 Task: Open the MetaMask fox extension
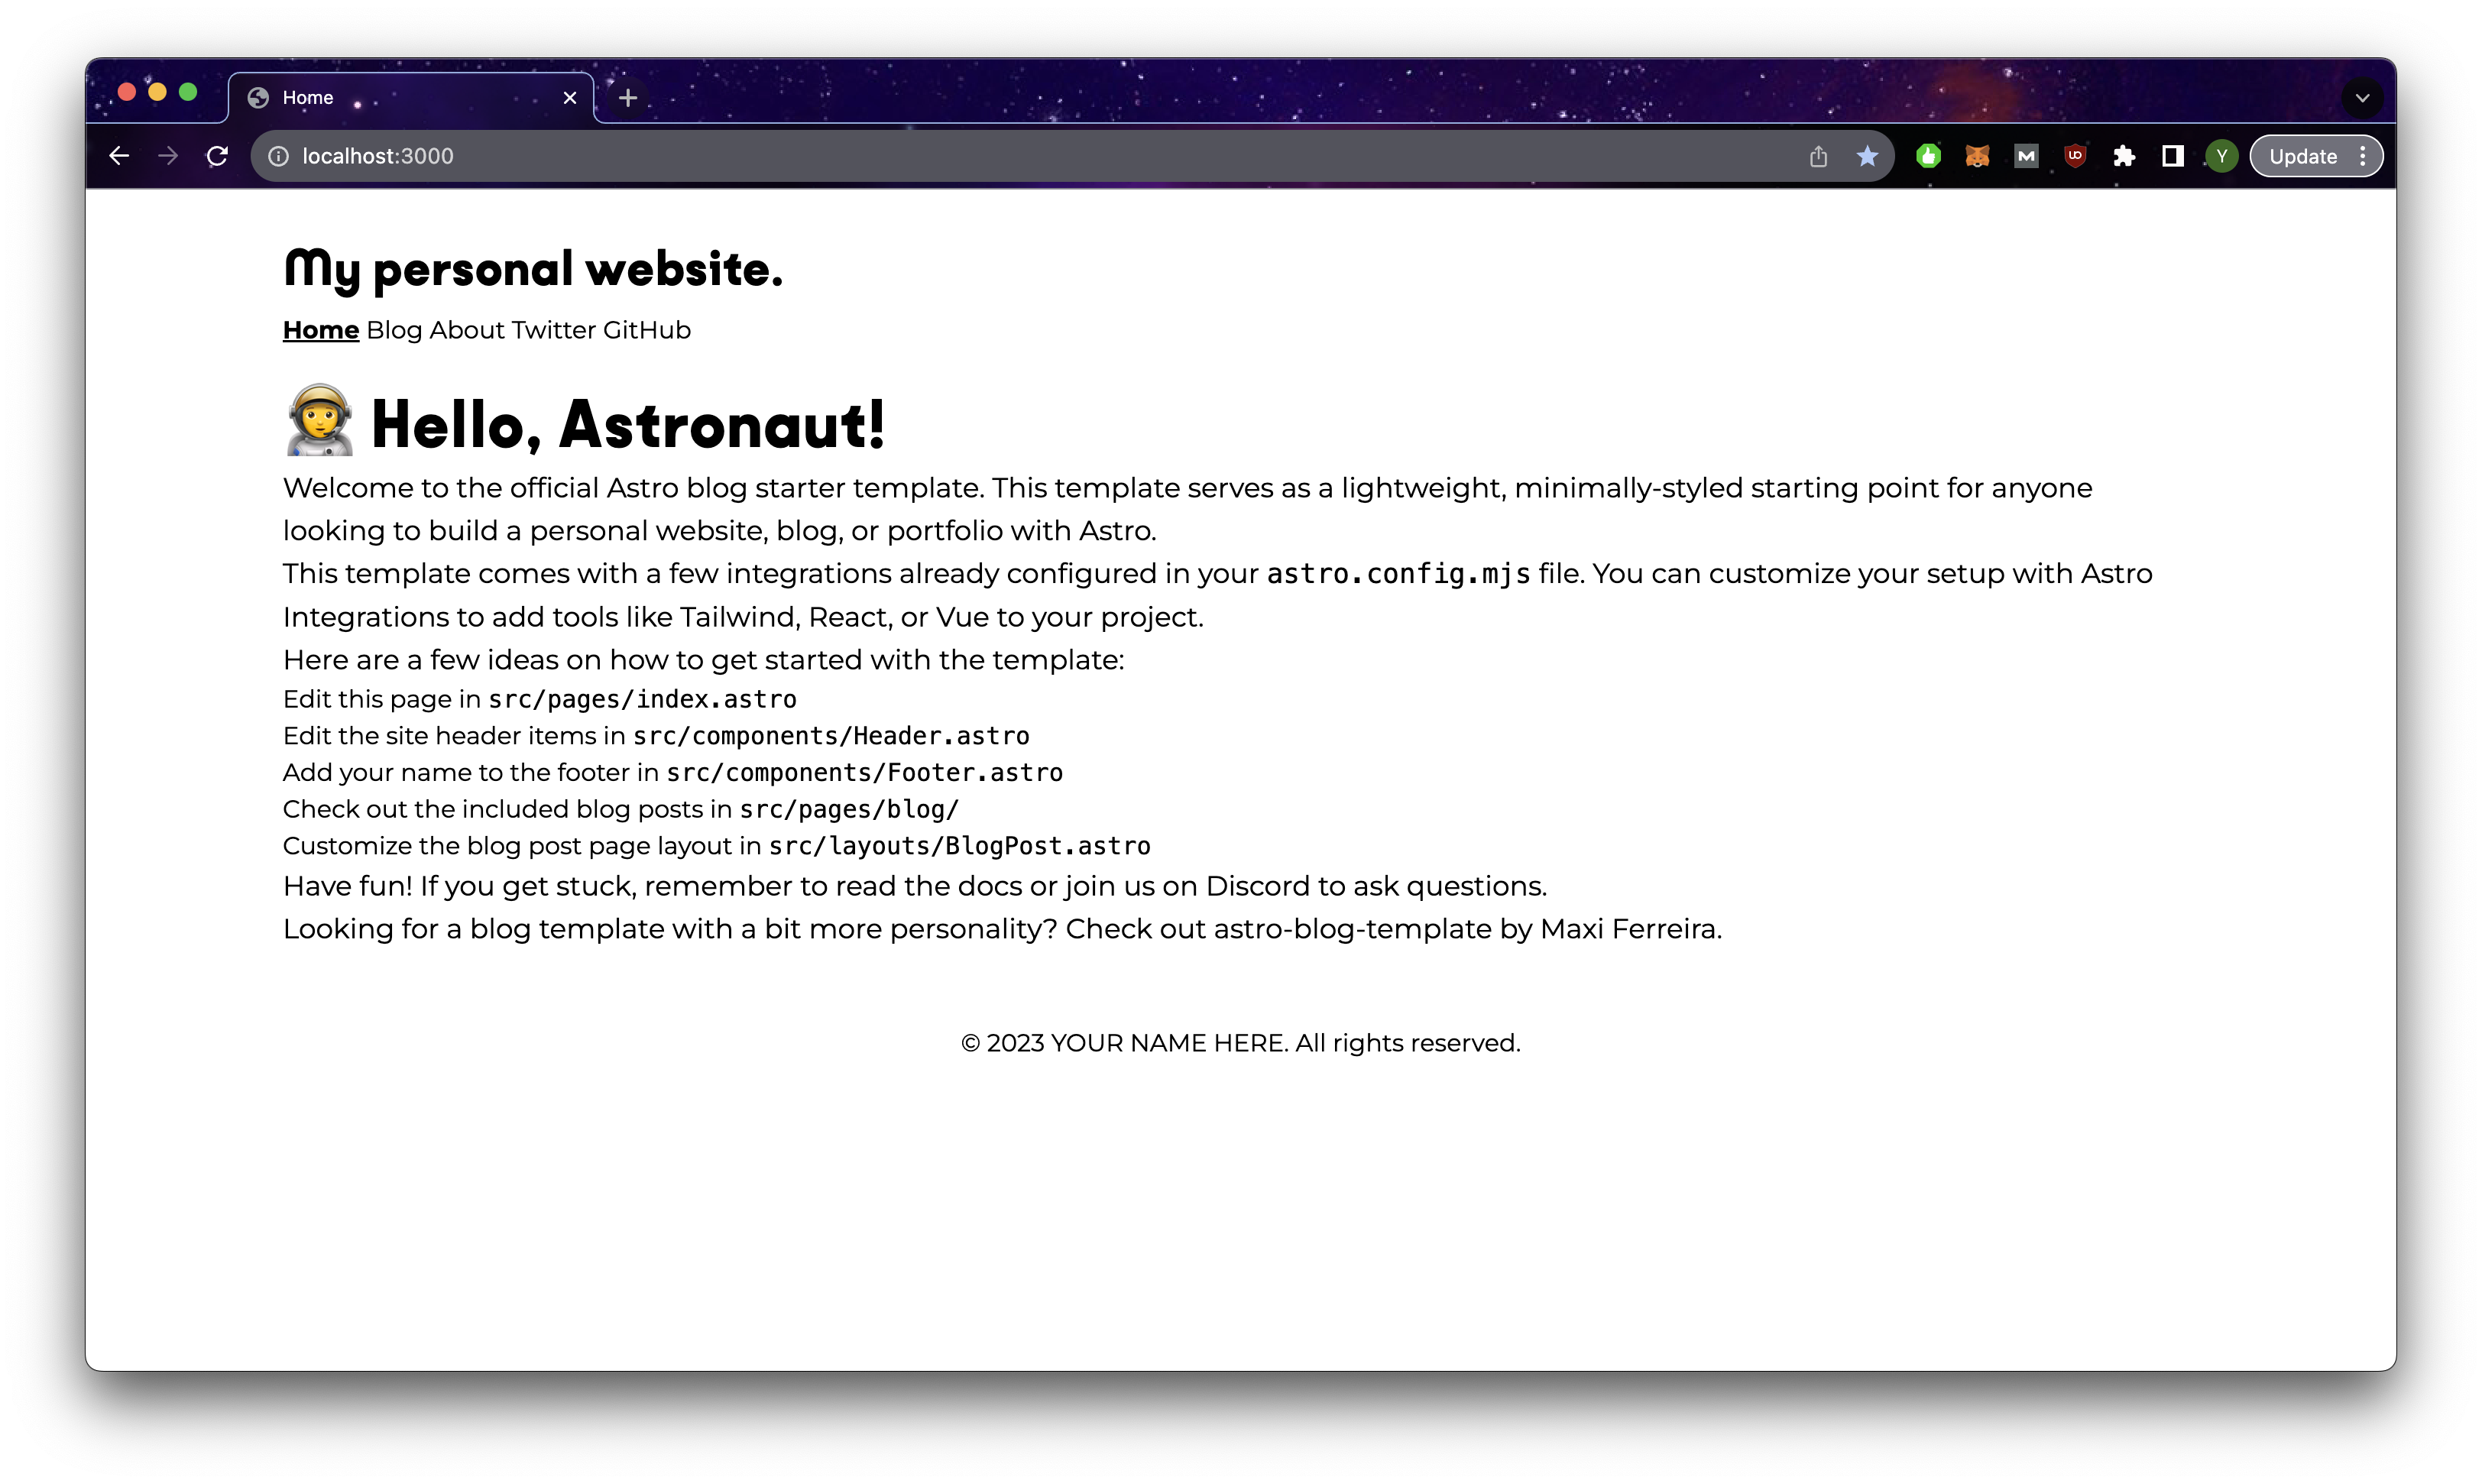click(1977, 156)
